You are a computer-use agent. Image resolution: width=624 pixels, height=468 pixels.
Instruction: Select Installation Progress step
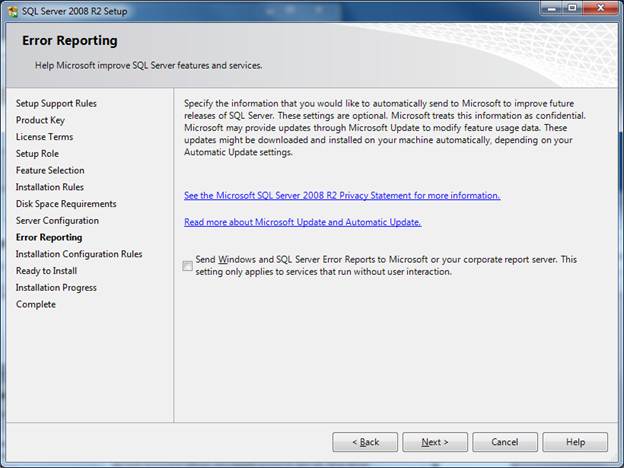point(56,287)
